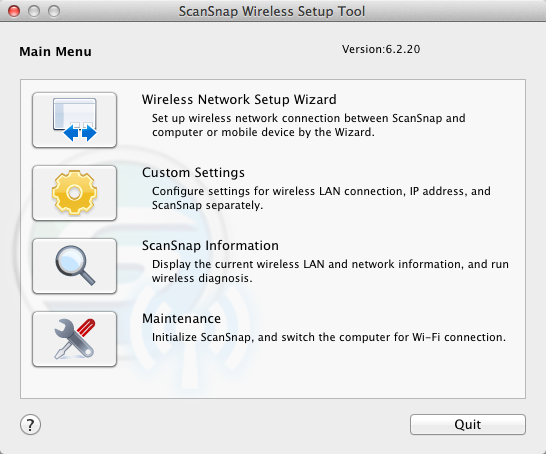The height and width of the screenshot is (454, 546).
Task: Click the "Initialize ScanSnap" description text
Action: [x=329, y=337]
